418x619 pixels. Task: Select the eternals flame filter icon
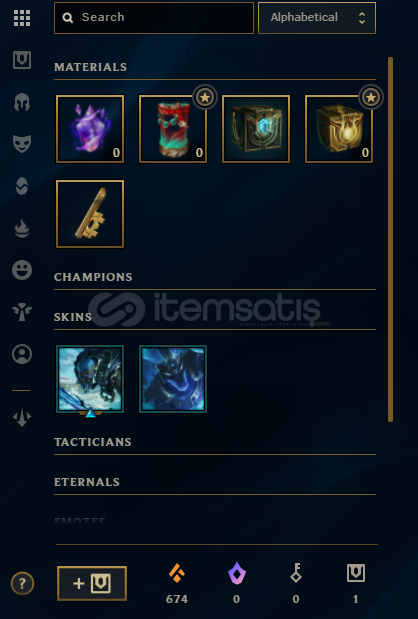(22, 228)
